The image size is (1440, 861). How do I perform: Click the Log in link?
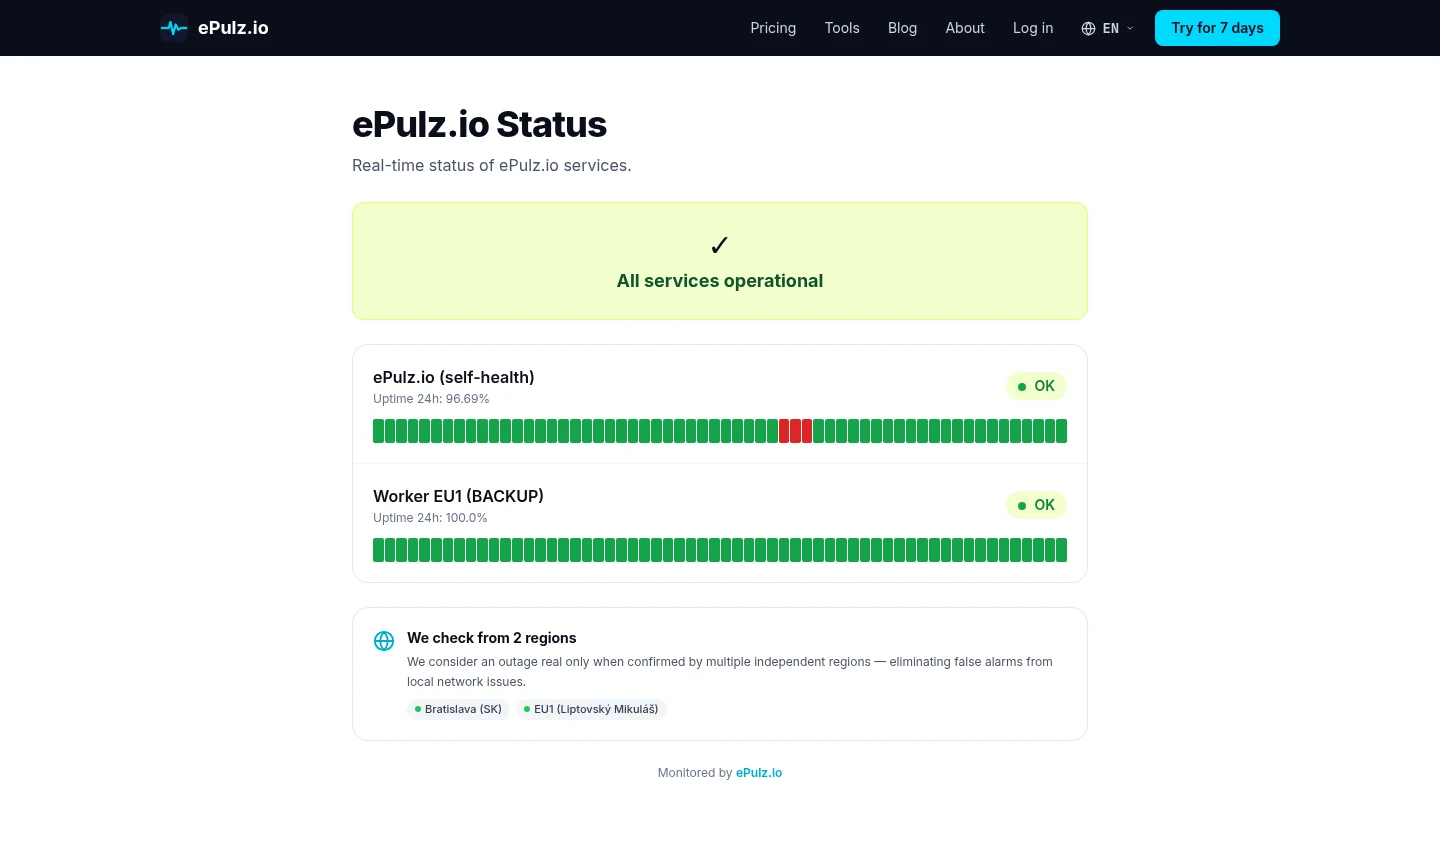tap(1033, 28)
